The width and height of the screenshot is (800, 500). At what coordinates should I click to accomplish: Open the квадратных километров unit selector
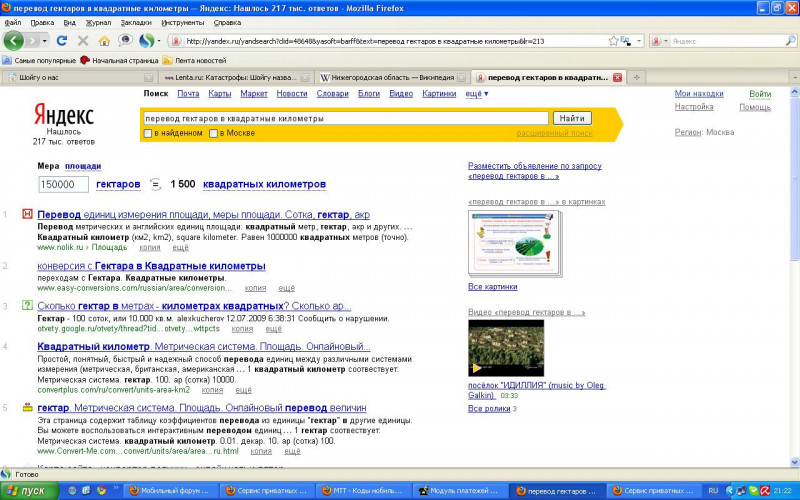coord(264,185)
